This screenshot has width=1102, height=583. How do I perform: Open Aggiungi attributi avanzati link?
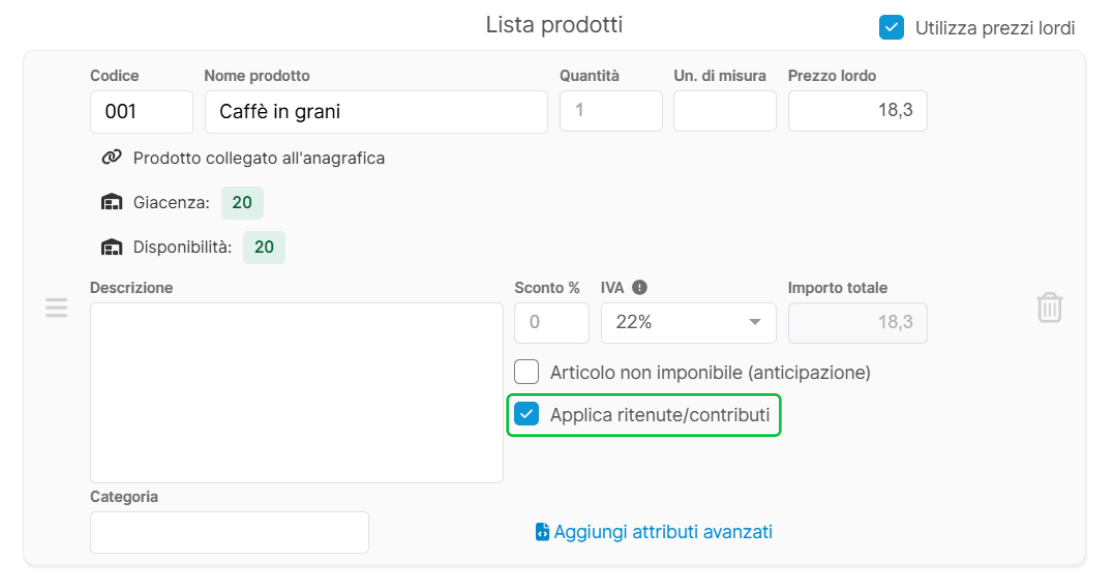[x=663, y=532]
